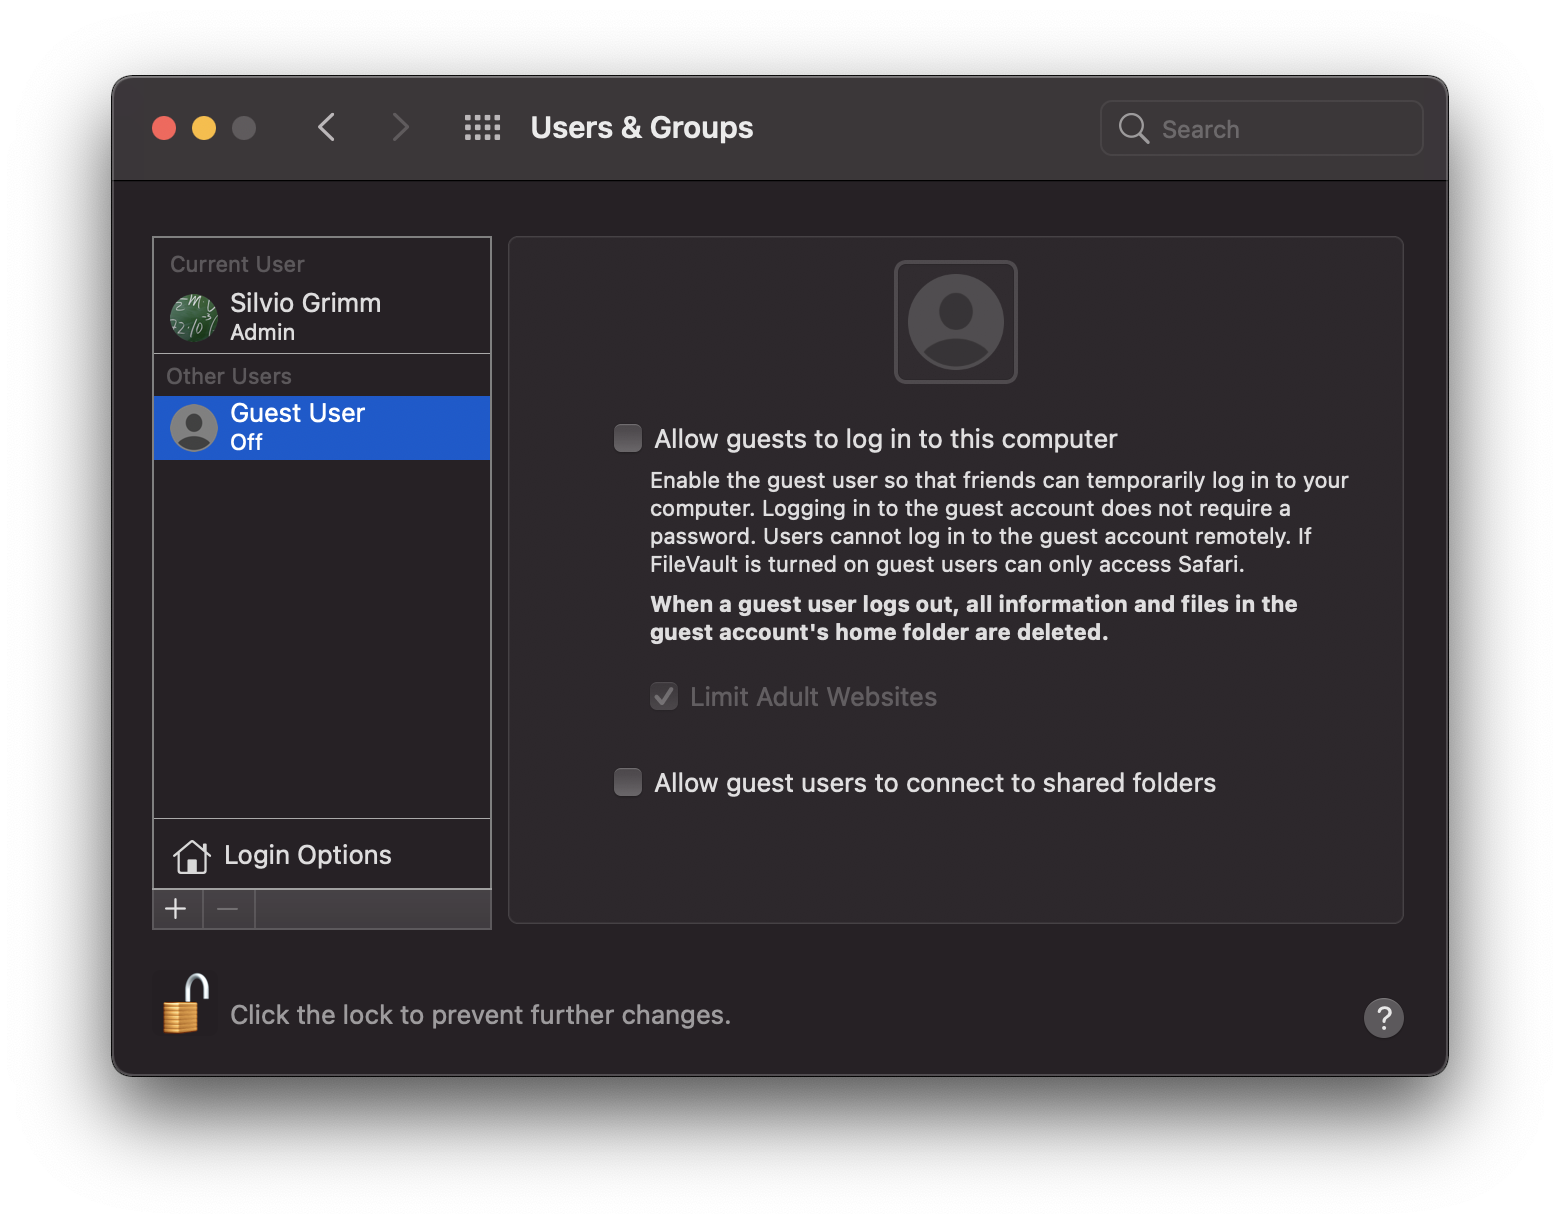Click the Login Options house icon

(x=191, y=856)
